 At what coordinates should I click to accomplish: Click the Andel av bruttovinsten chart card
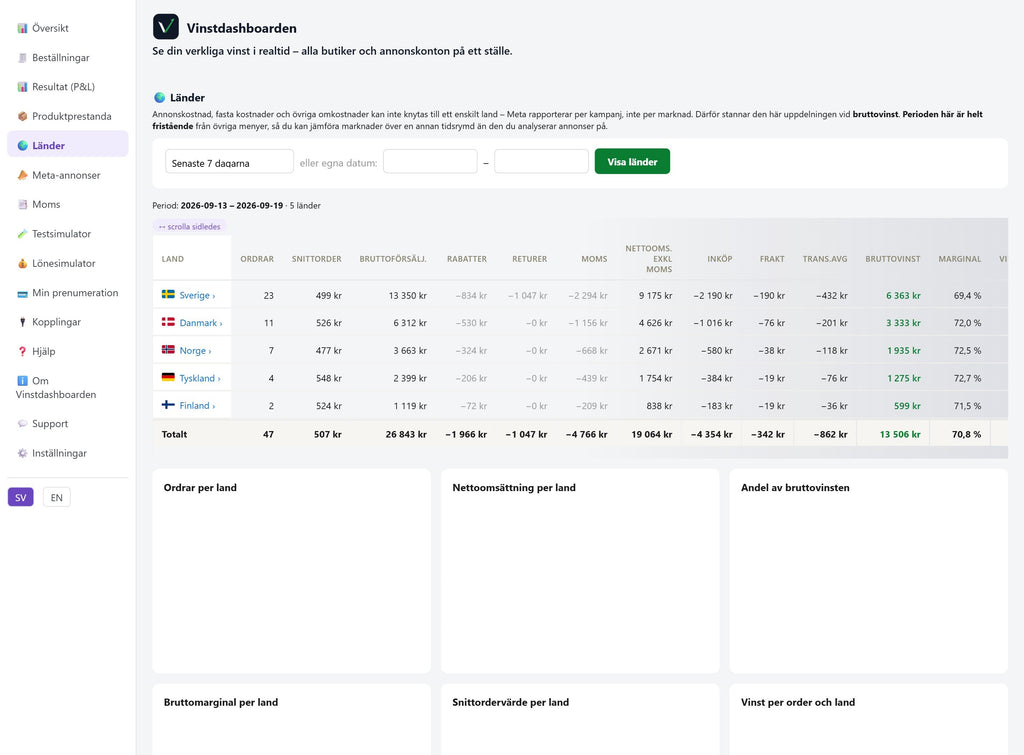click(869, 571)
